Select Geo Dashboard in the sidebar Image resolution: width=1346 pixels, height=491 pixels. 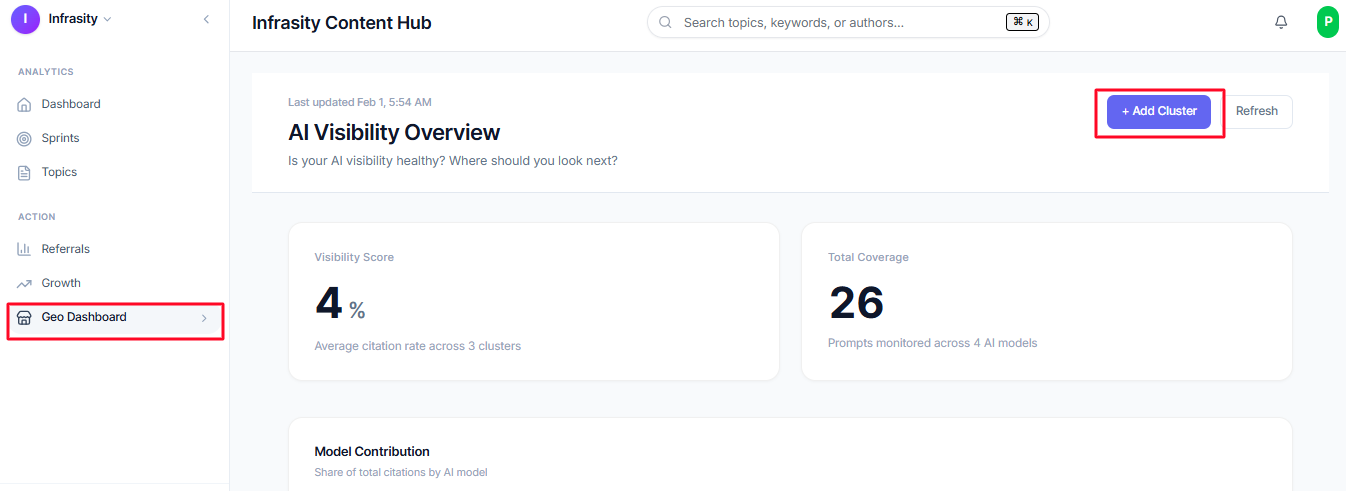pyautogui.click(x=114, y=318)
